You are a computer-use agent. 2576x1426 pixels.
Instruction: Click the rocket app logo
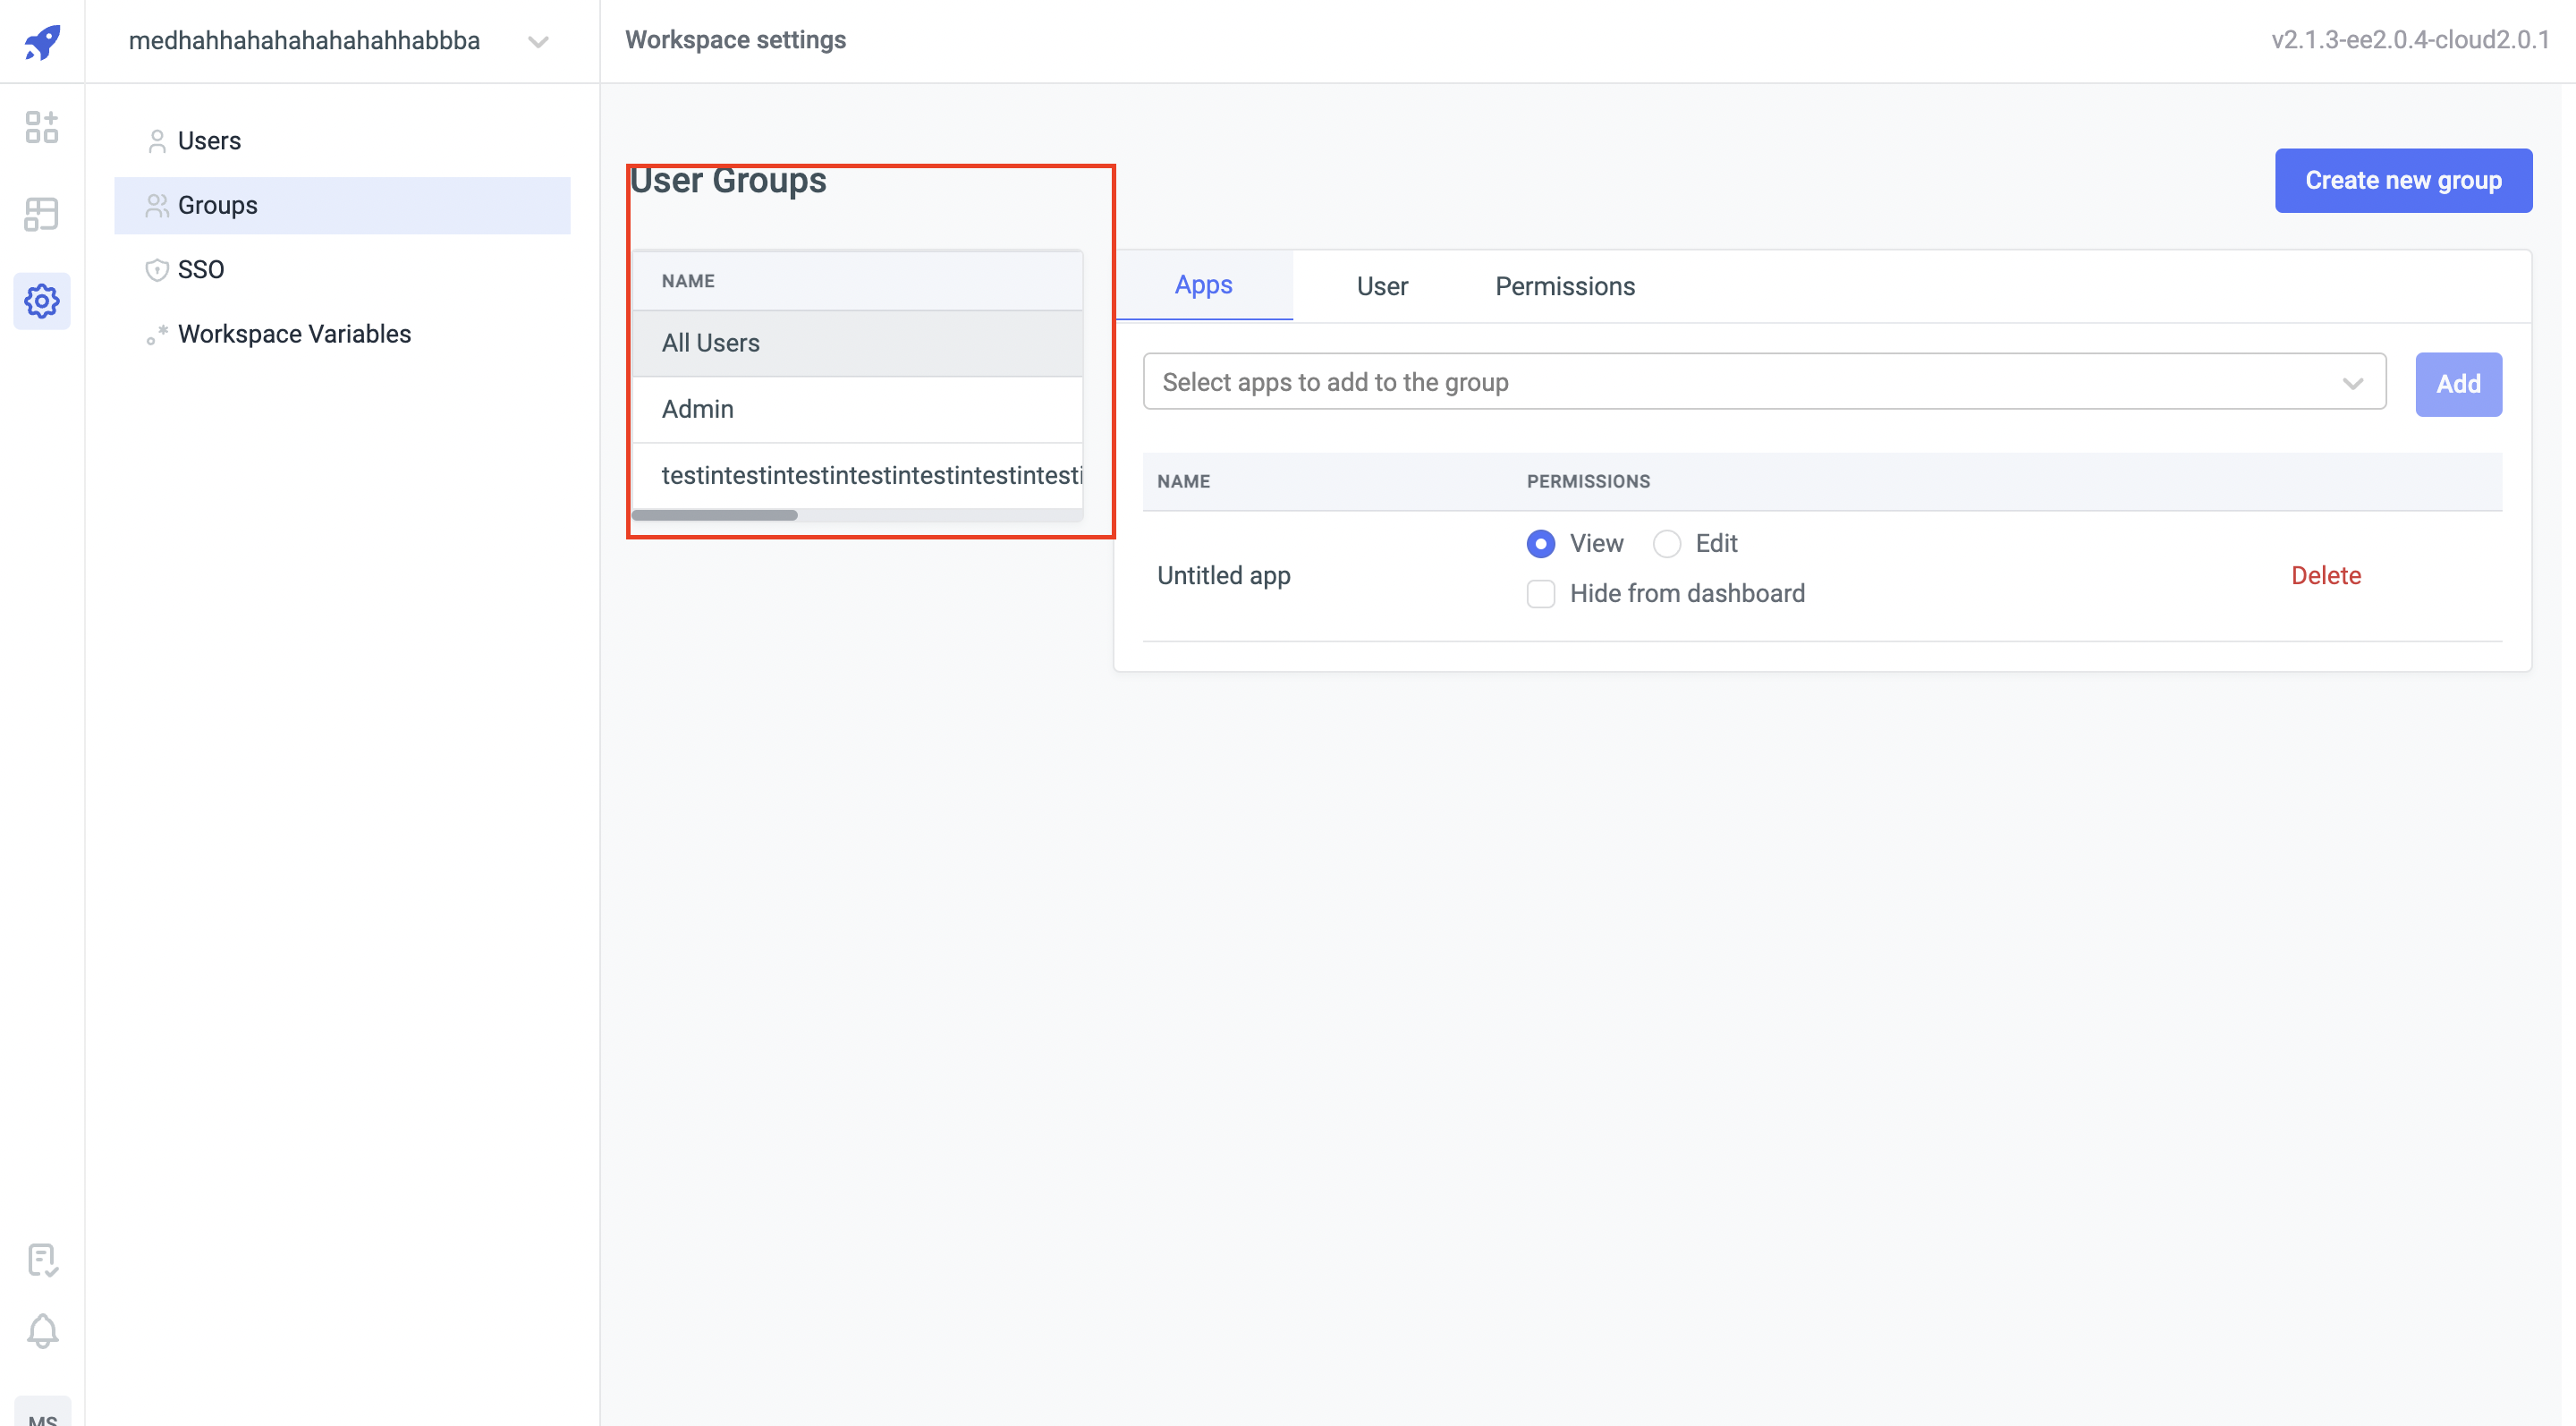click(41, 41)
